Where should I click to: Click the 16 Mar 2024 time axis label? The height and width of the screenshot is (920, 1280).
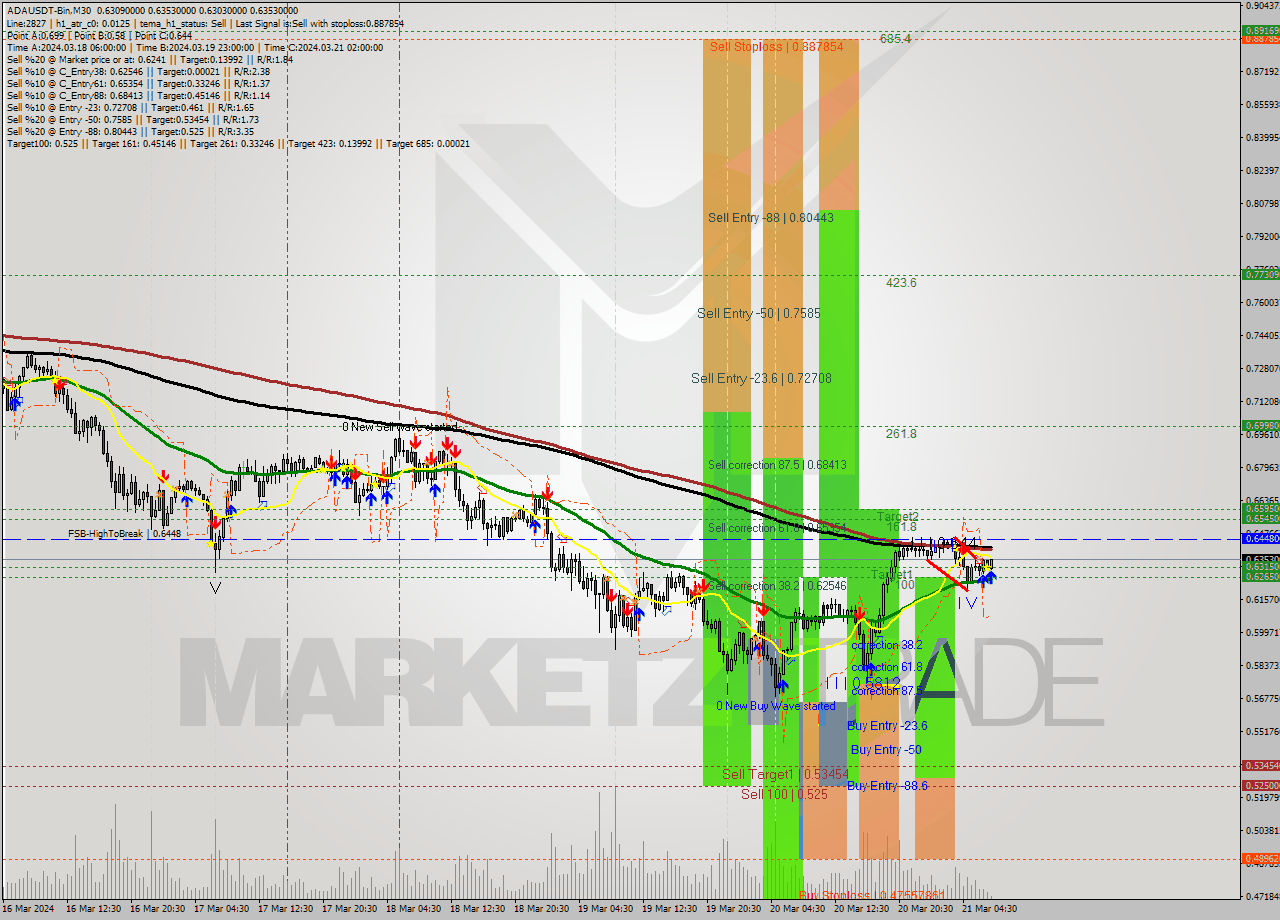(x=29, y=909)
